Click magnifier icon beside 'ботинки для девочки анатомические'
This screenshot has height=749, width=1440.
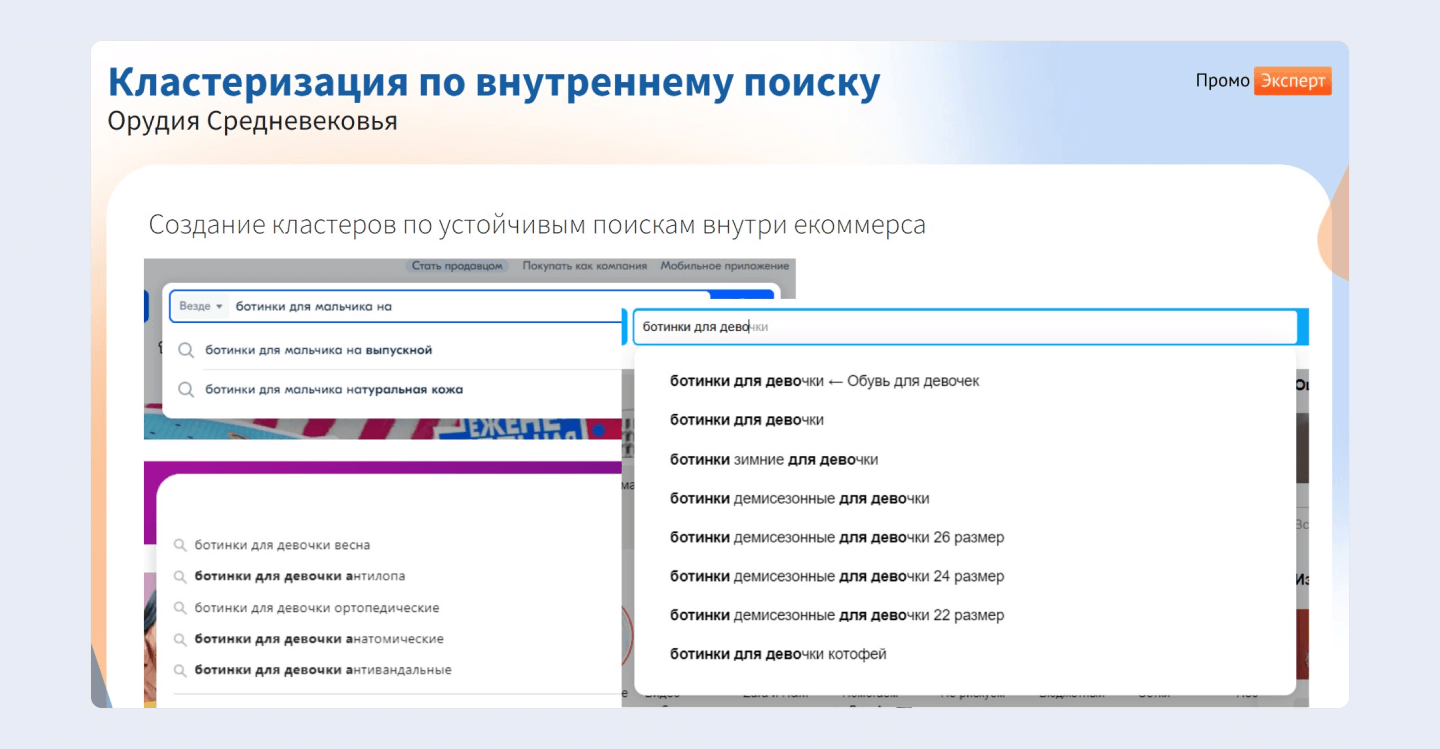tap(180, 639)
